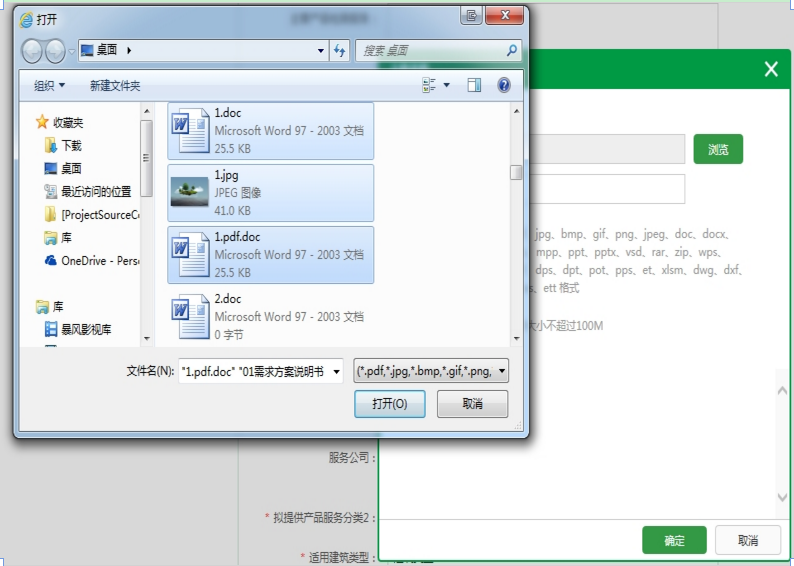Click the sidebar scrollbar down arrow
Image resolution: width=794 pixels, height=566 pixels.
click(147, 338)
